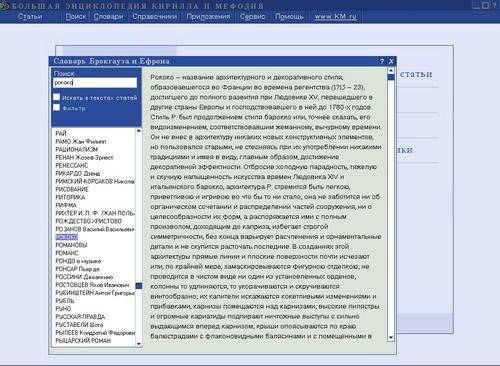
Task: Open the 'Сервис' menu
Action: coord(252,17)
